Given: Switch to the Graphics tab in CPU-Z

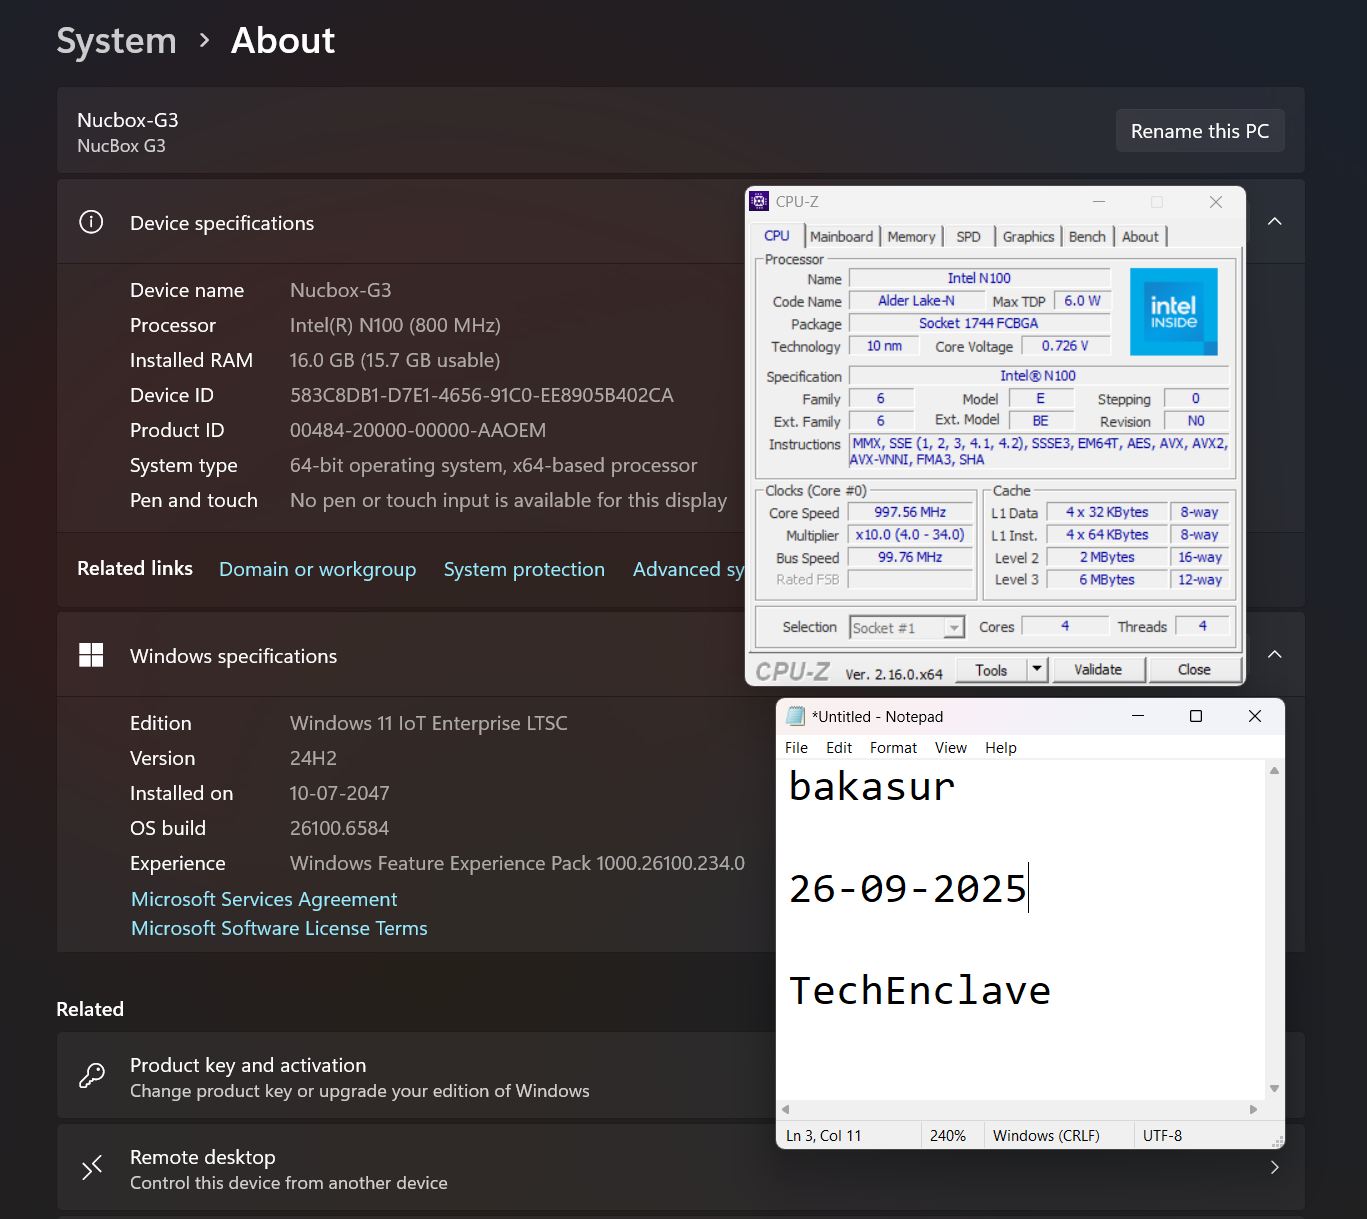Looking at the screenshot, I should [x=1028, y=237].
